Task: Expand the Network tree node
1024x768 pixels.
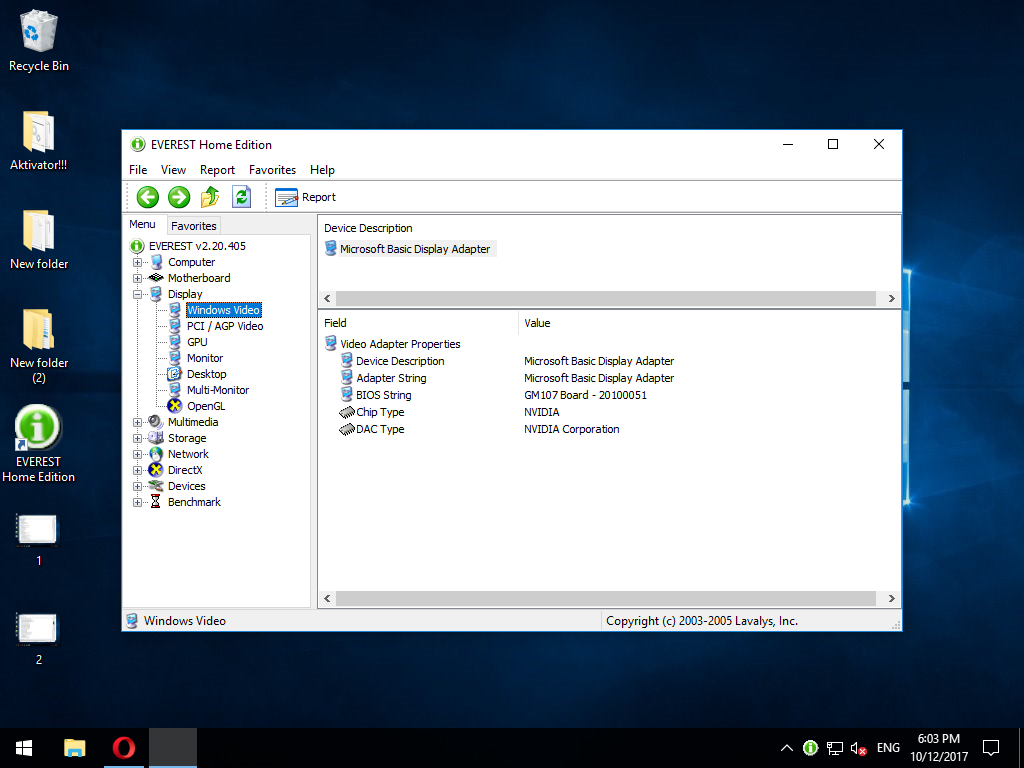Action: 137,455
